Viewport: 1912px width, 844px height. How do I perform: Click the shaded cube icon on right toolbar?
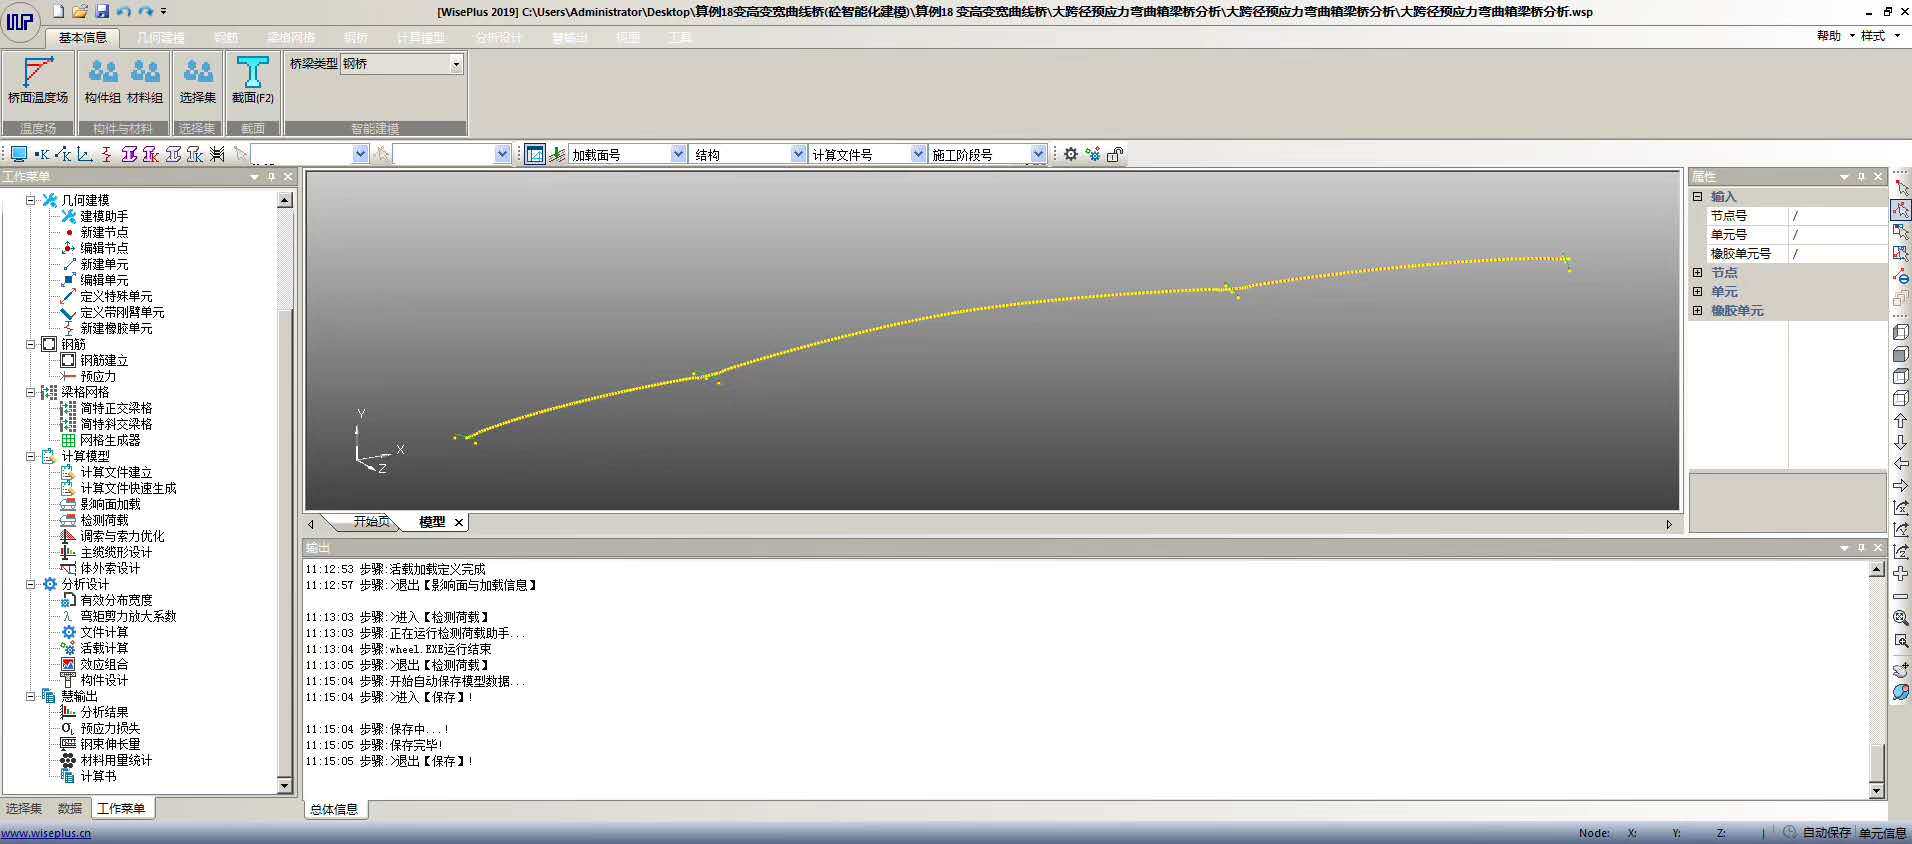point(1901,354)
